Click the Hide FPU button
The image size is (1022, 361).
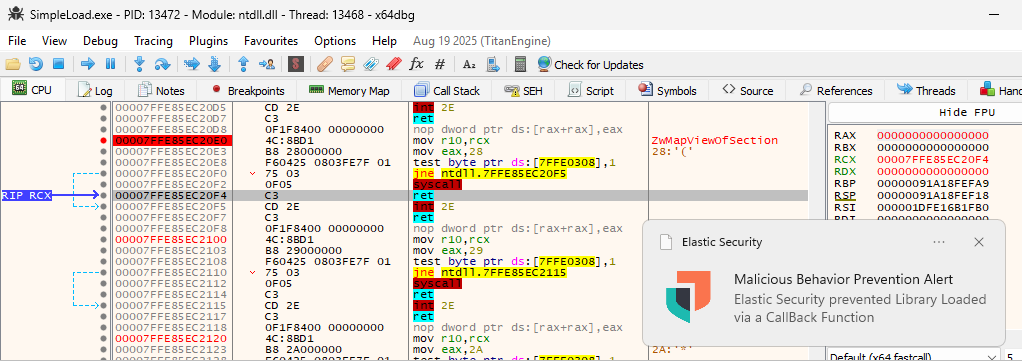967,113
